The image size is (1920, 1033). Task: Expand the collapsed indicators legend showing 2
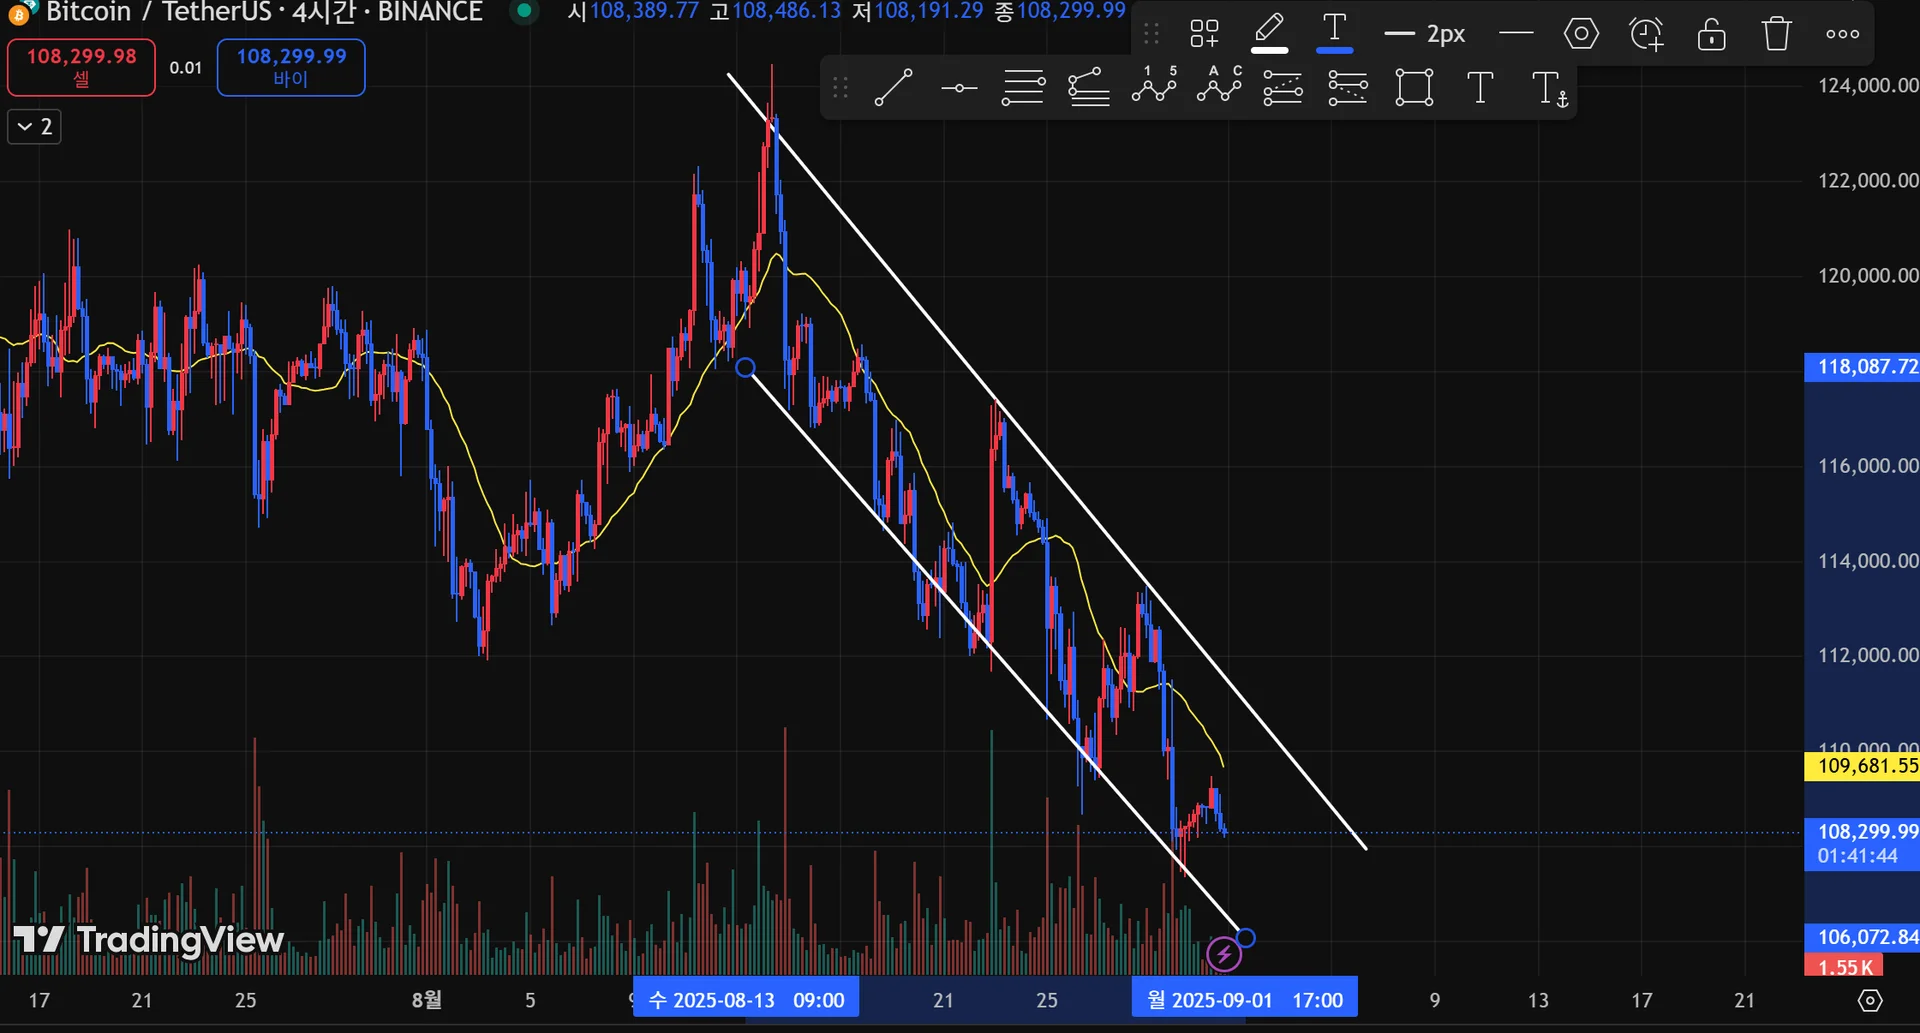click(34, 127)
